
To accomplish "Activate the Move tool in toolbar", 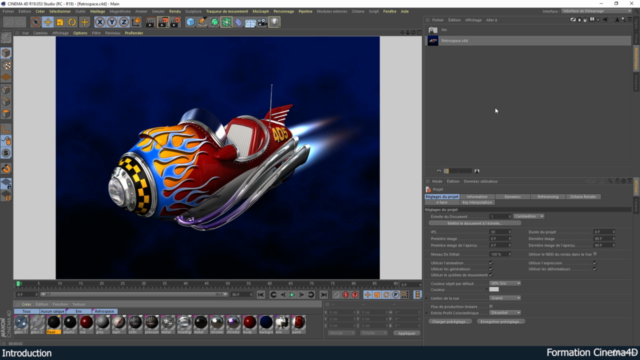I will coord(48,22).
